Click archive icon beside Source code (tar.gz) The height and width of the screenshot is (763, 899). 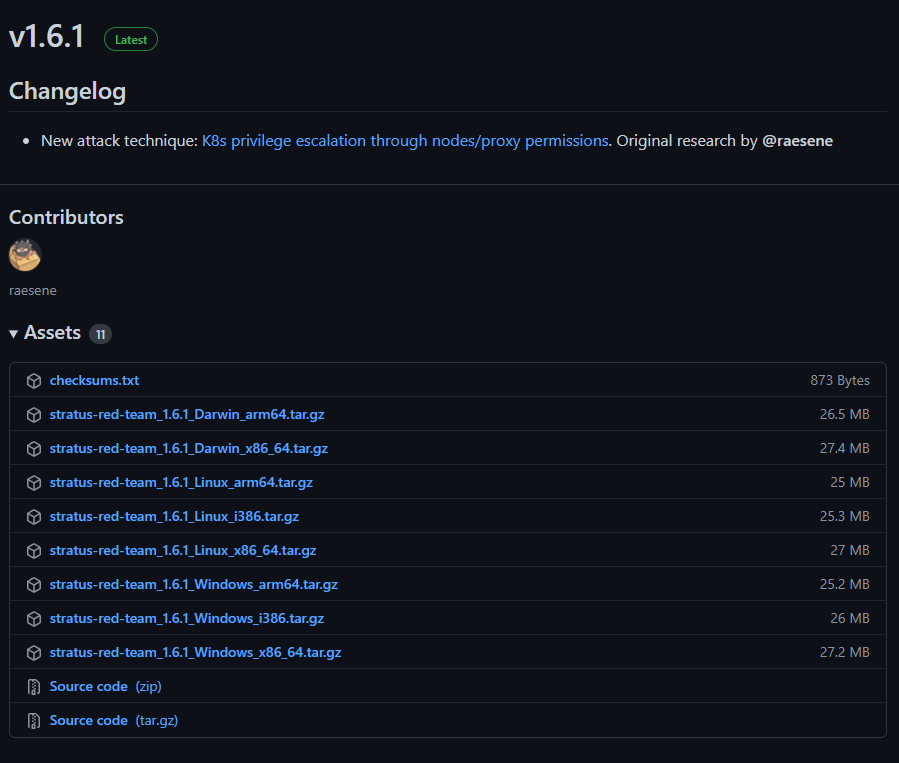point(34,721)
